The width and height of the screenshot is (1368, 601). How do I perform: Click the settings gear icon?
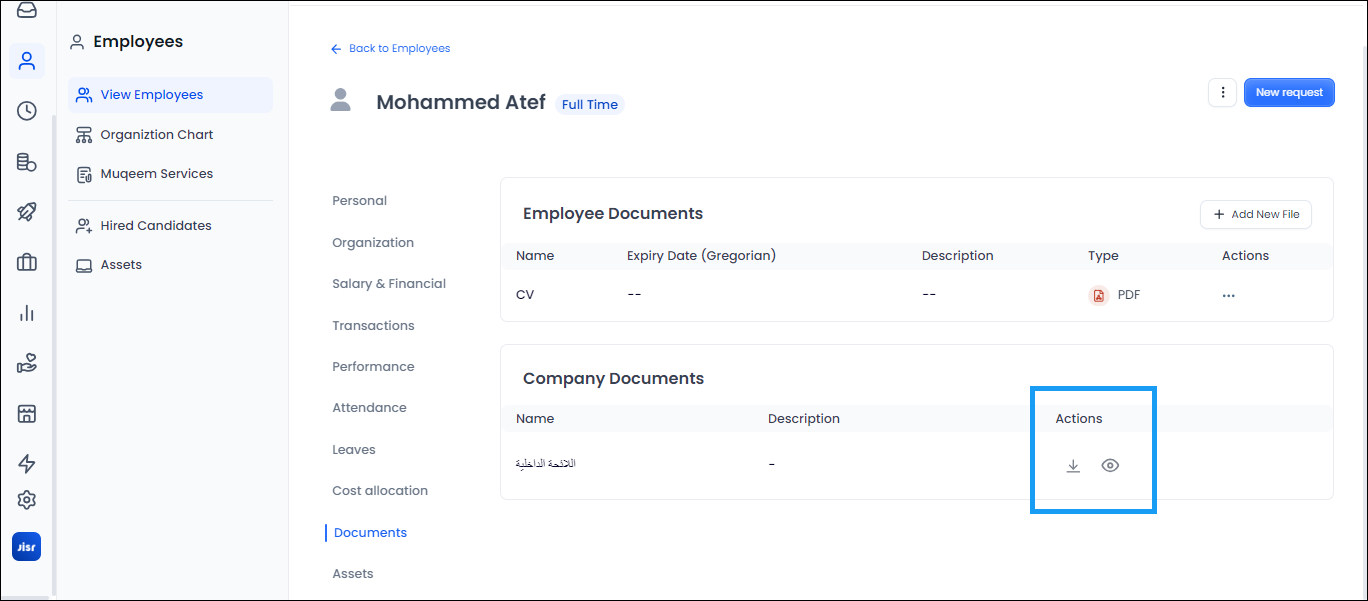point(27,500)
